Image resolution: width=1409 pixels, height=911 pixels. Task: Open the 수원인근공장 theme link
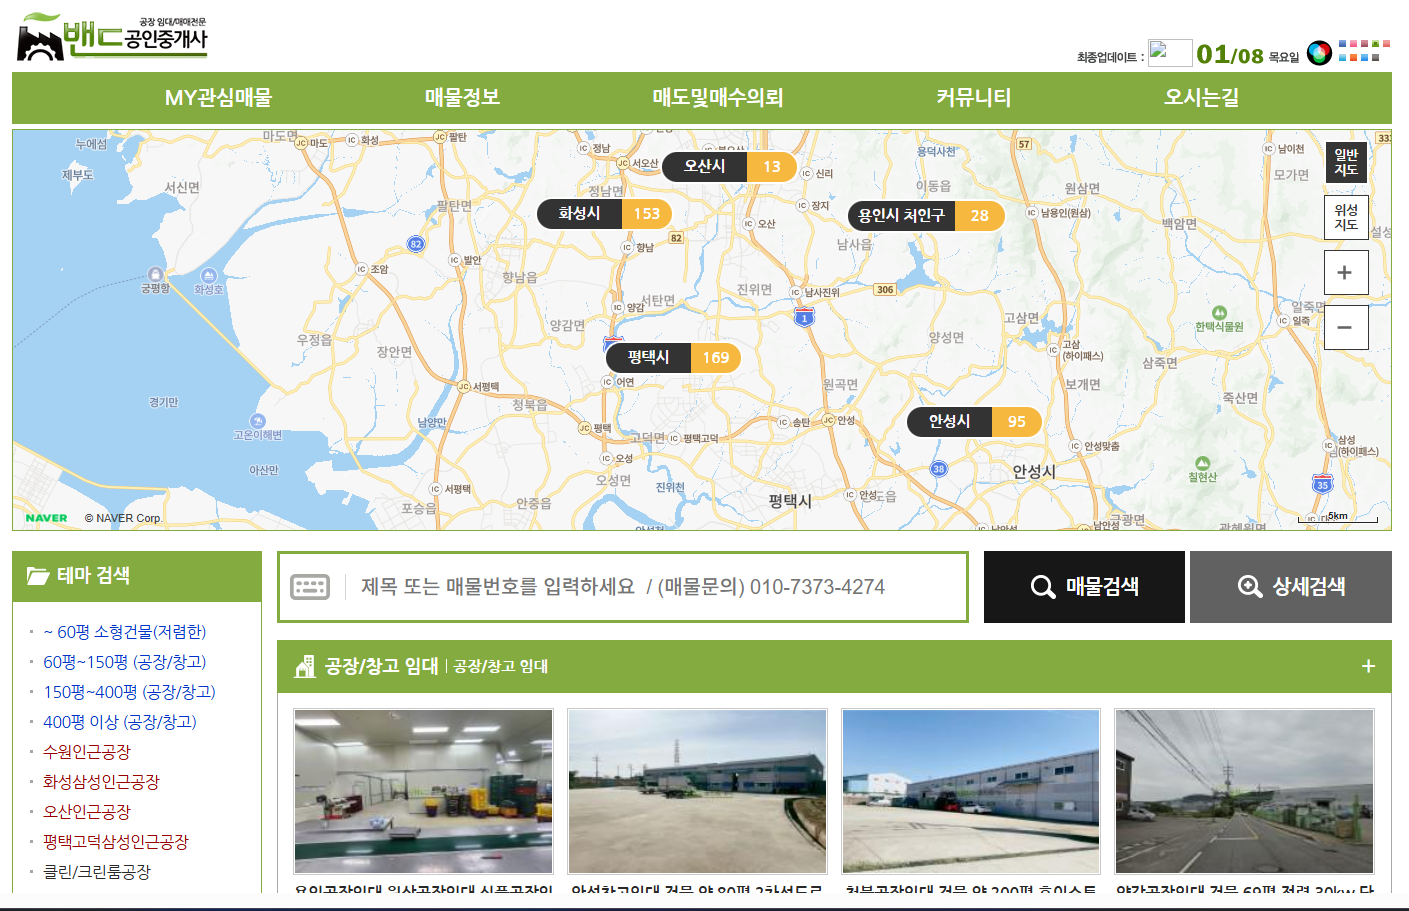coord(87,752)
